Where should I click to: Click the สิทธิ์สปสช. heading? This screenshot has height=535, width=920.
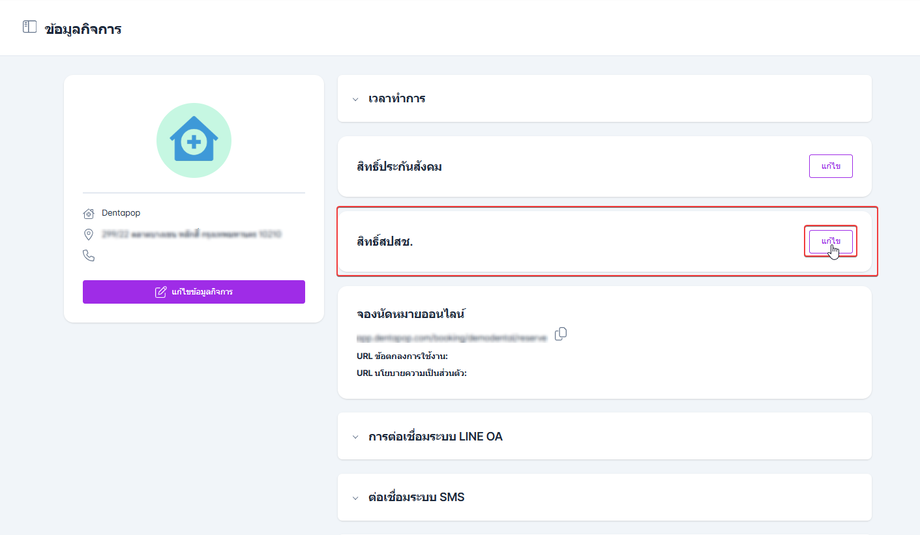384,241
